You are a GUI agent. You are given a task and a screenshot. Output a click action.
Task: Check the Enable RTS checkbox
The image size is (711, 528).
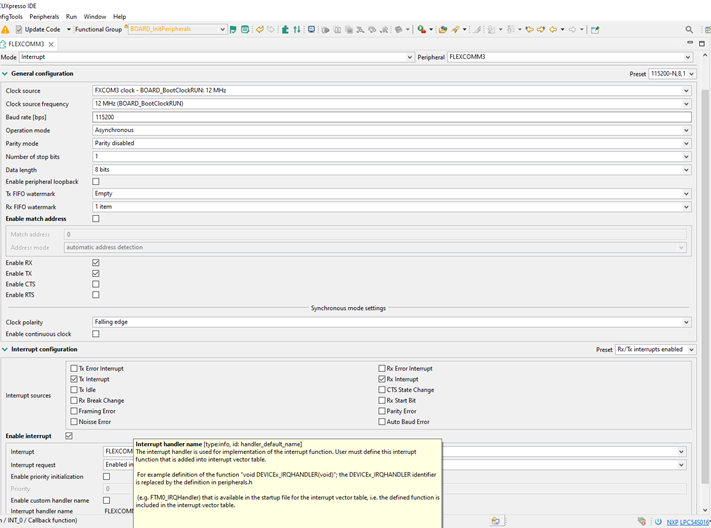[x=96, y=295]
